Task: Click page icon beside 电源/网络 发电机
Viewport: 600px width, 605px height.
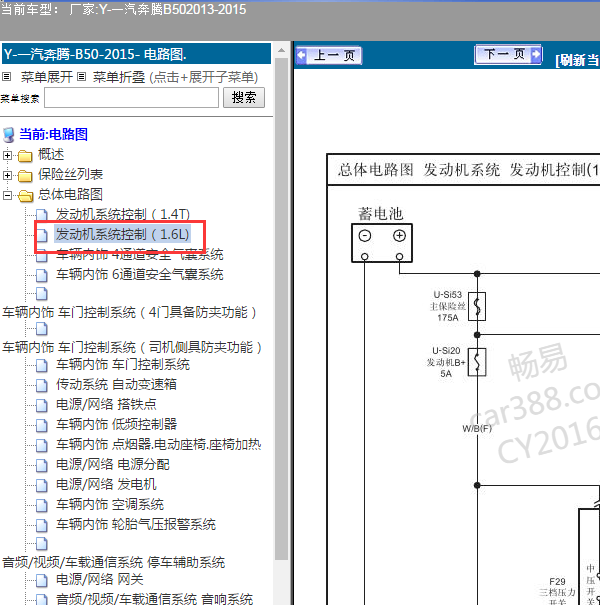Action: coord(42,485)
